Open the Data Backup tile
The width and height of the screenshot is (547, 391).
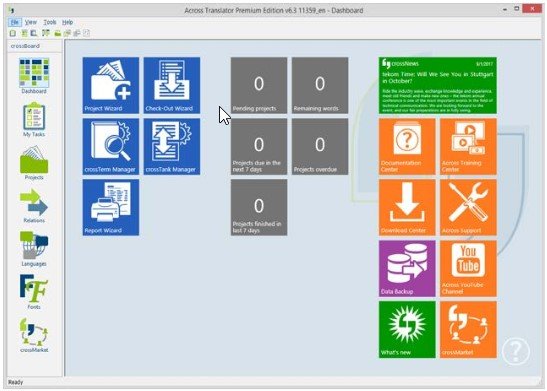[407, 269]
